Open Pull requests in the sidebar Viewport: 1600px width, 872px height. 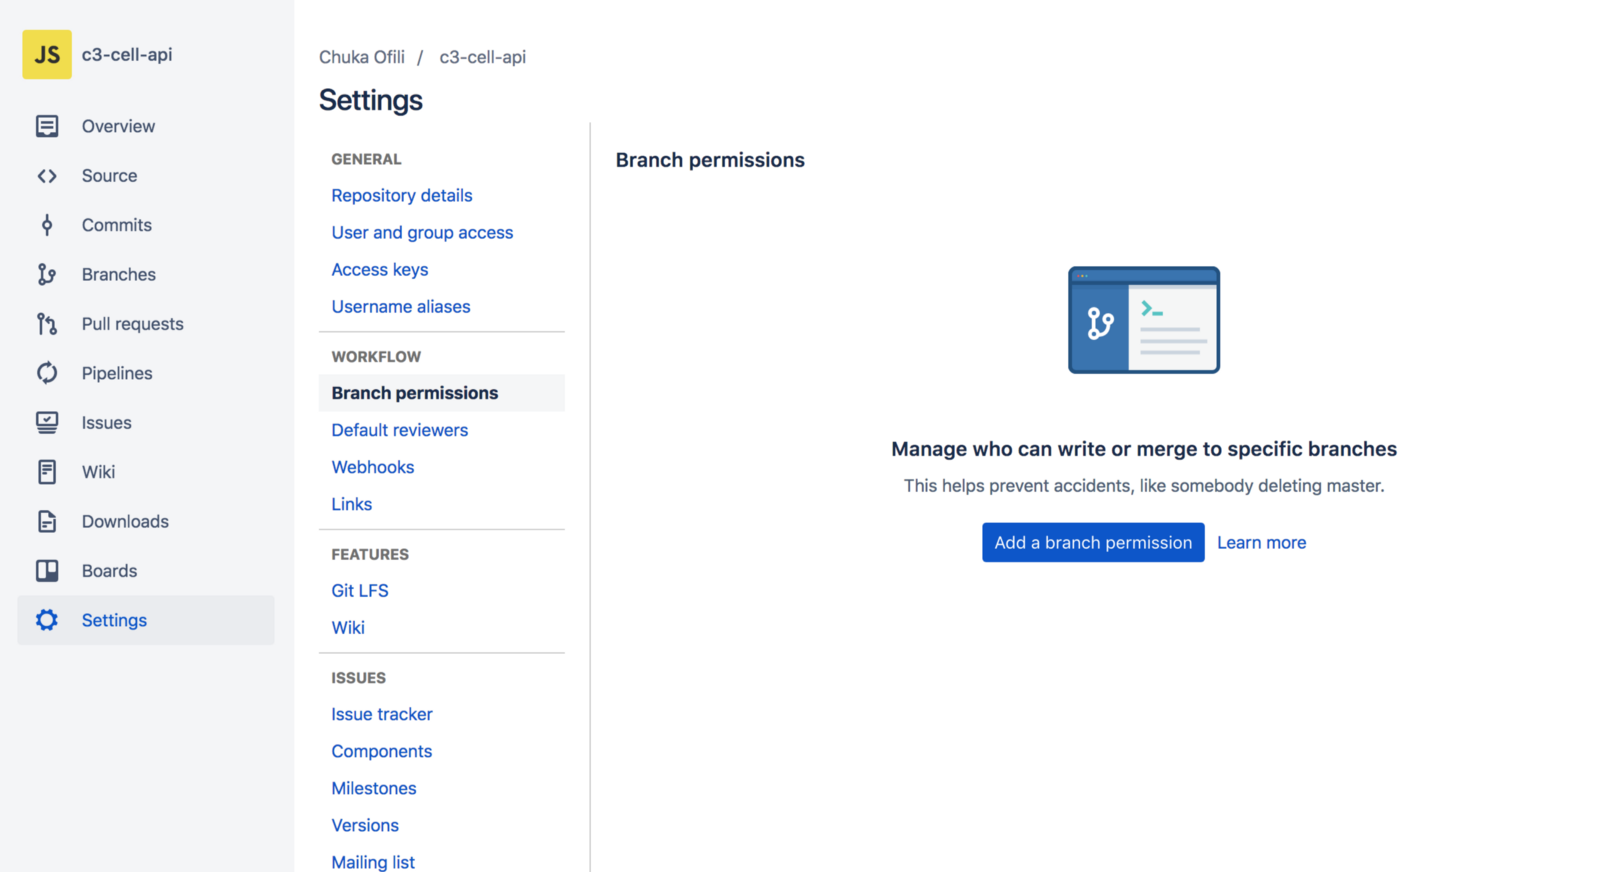click(133, 324)
